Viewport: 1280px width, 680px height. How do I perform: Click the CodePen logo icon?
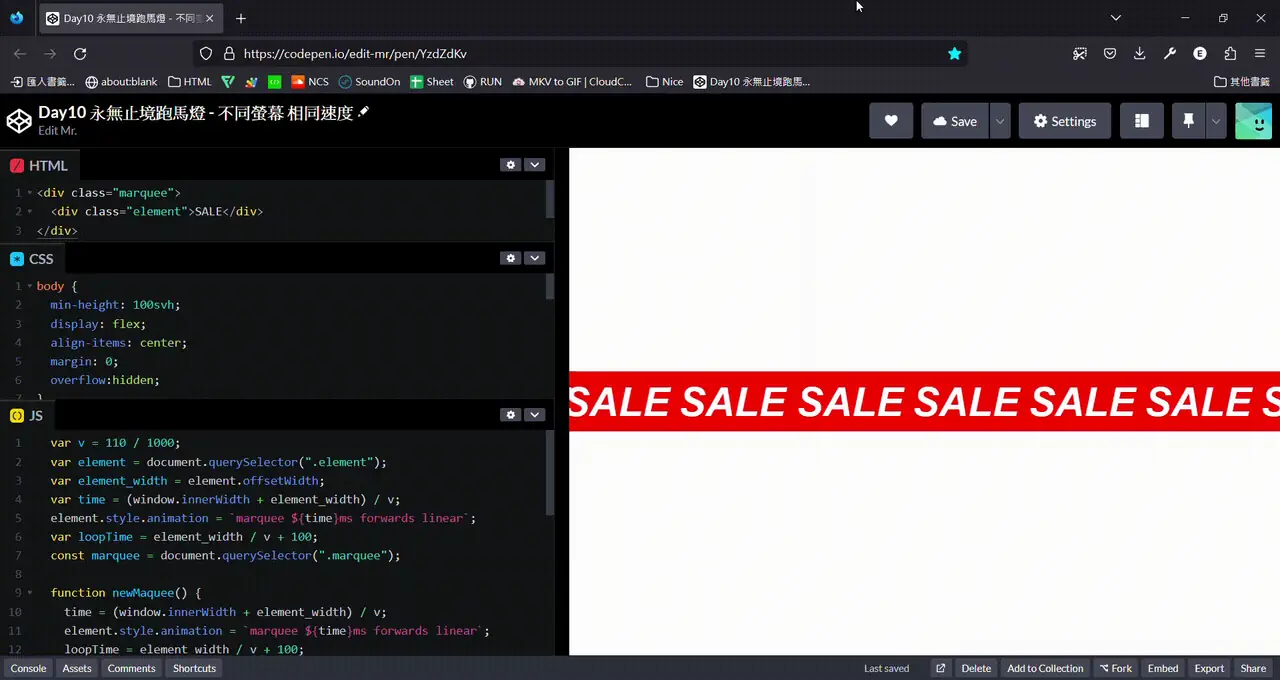tap(19, 121)
